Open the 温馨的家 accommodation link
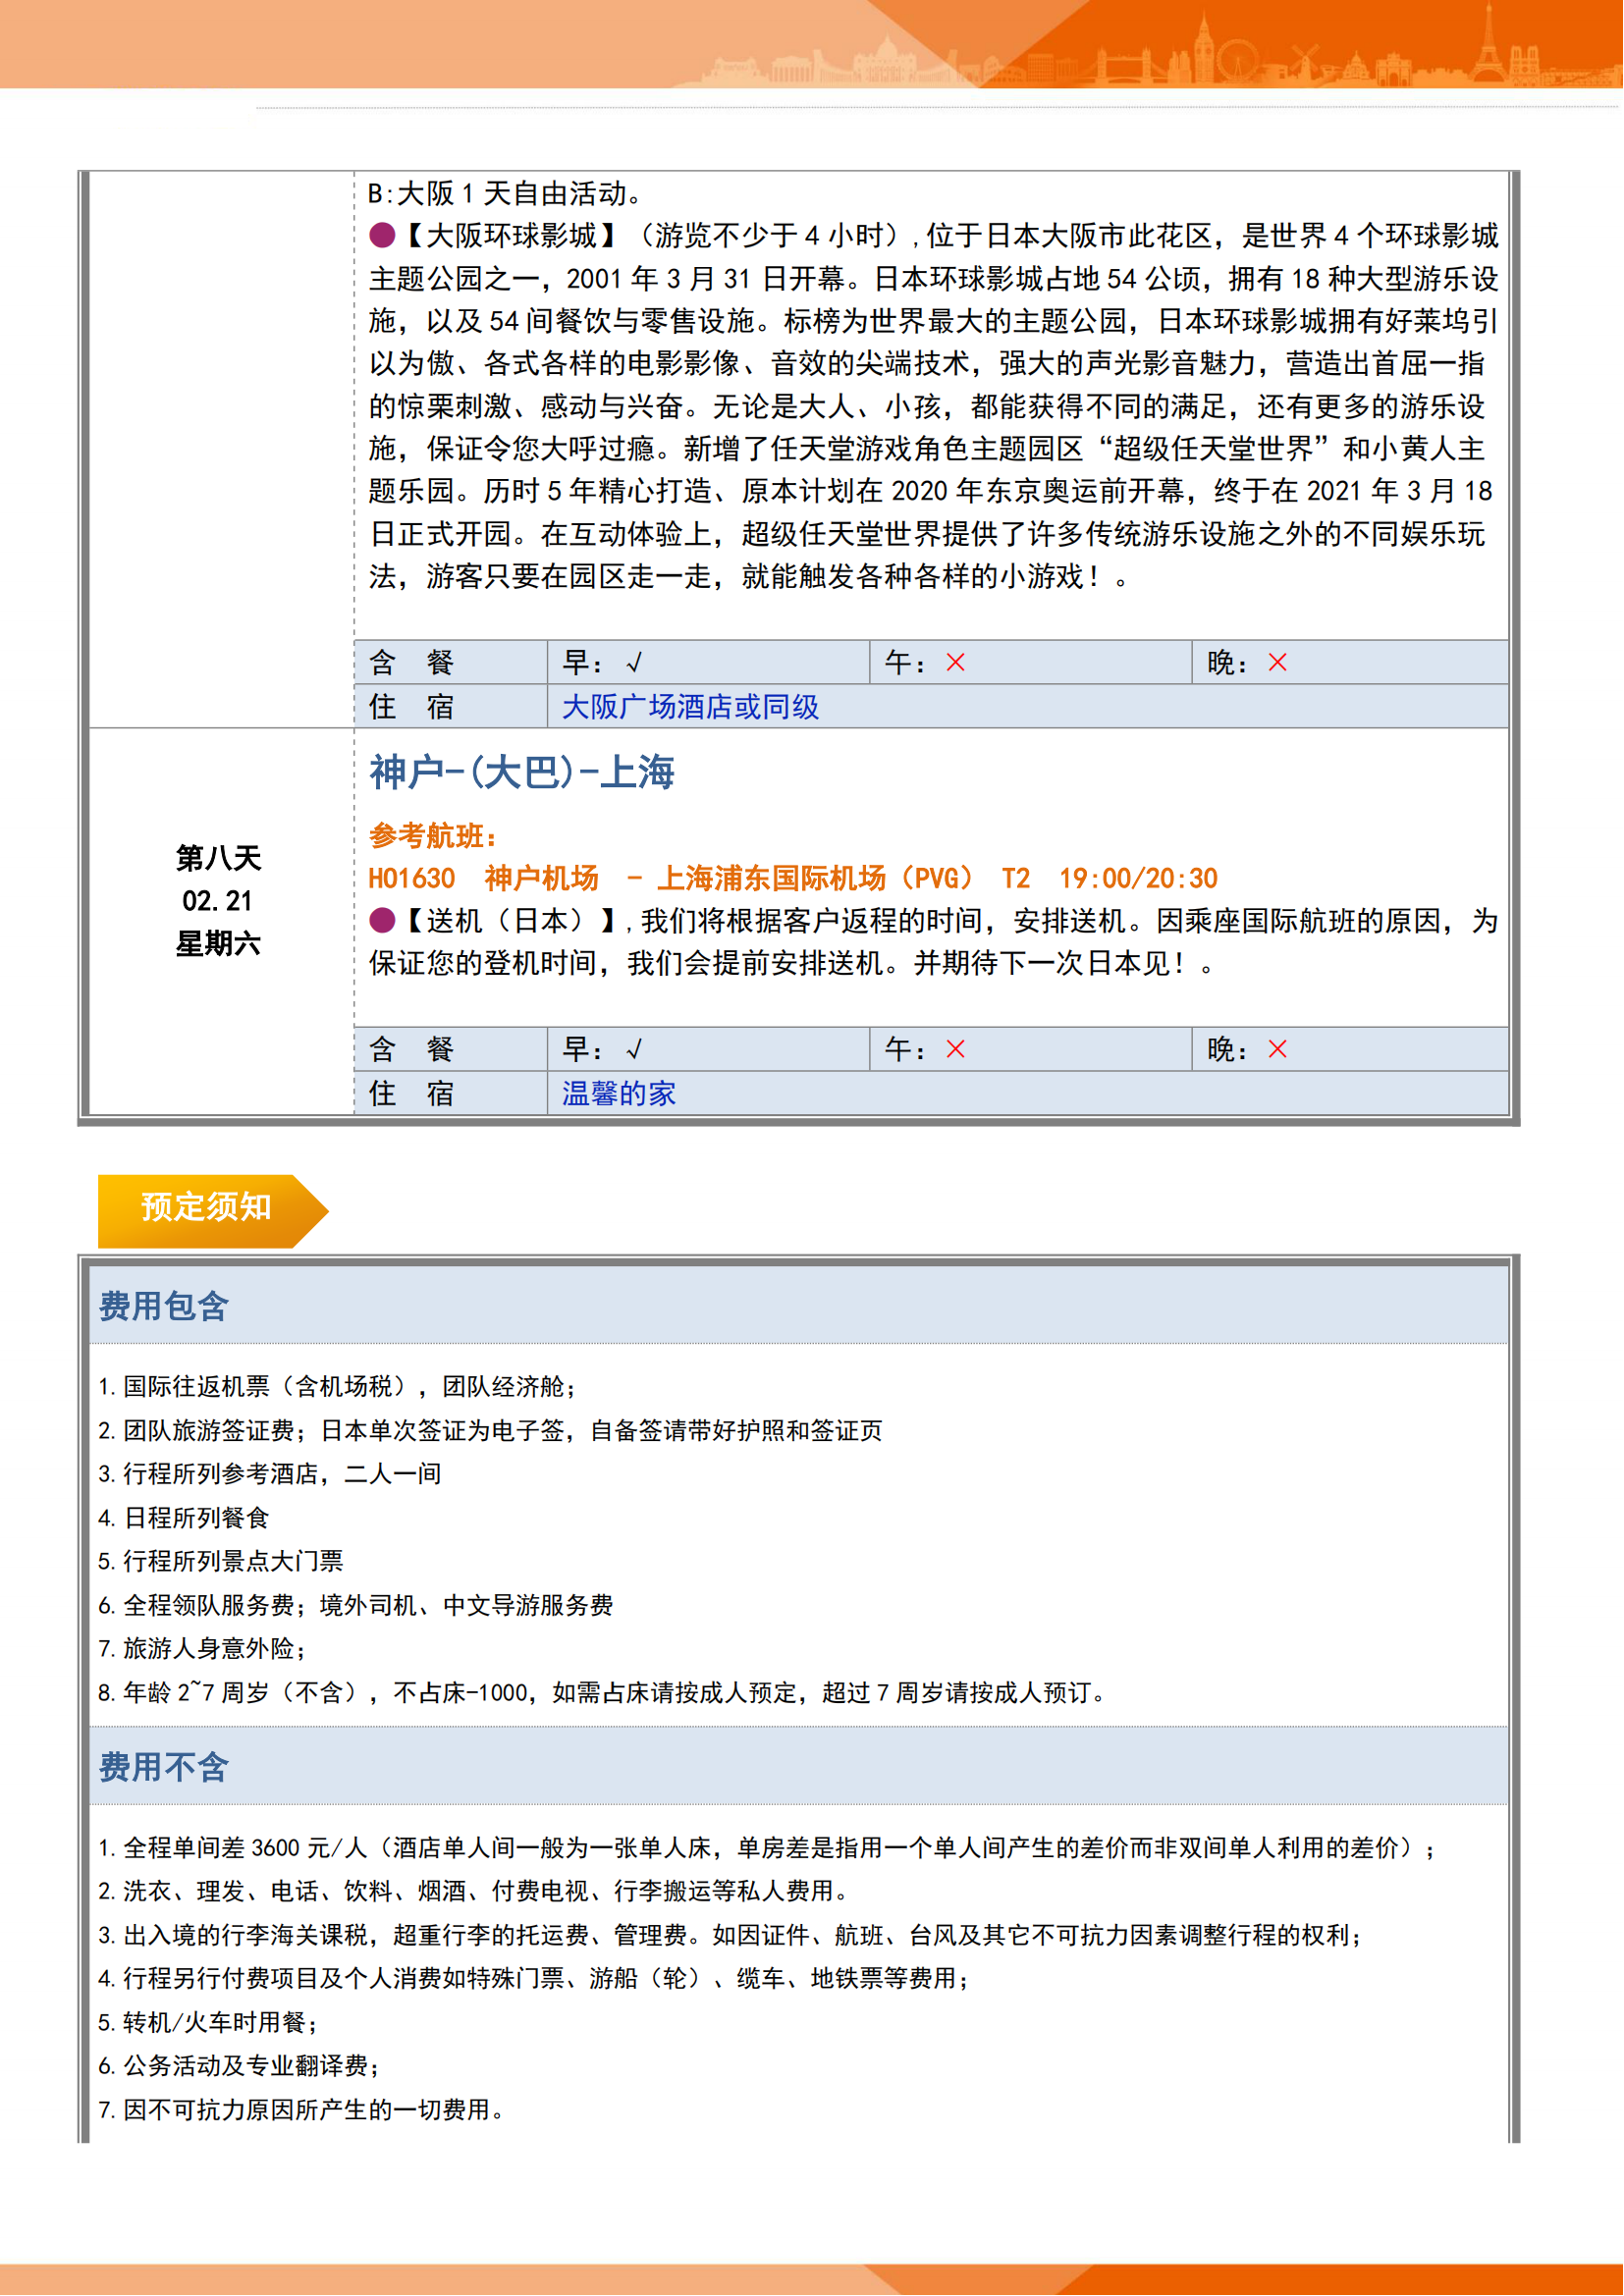Viewport: 1624px width, 2296px height. 618,1094
